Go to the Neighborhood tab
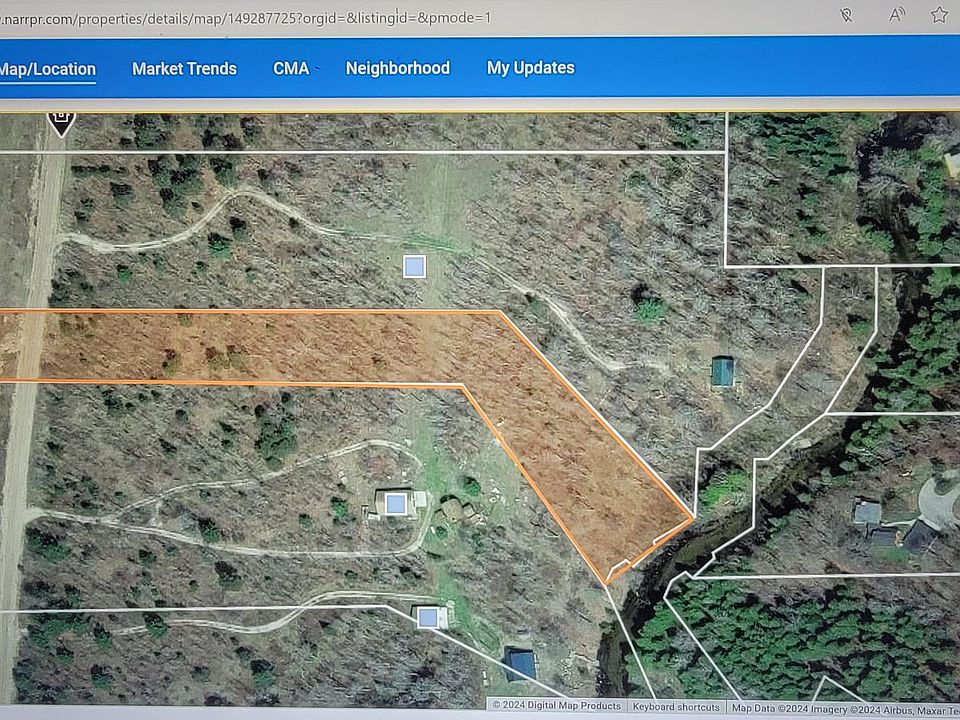This screenshot has width=960, height=720. pyautogui.click(x=397, y=68)
